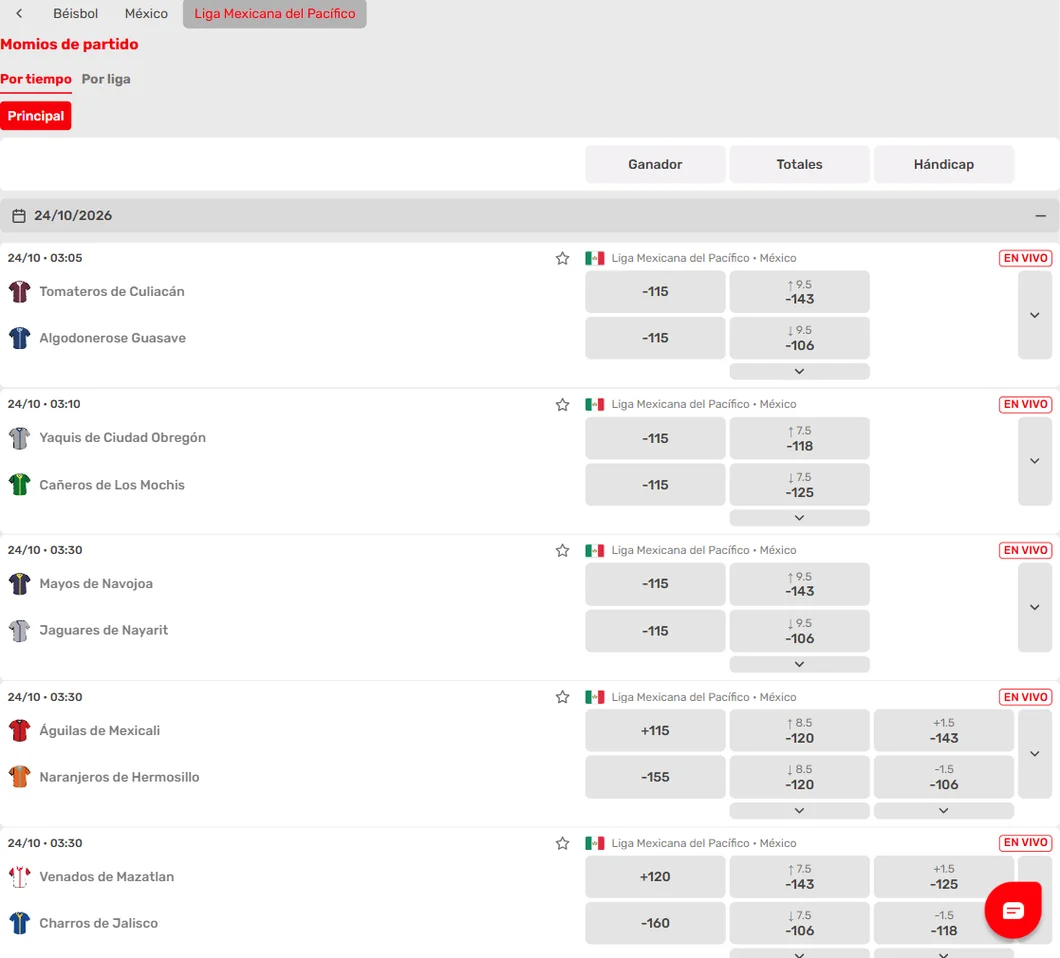Collapse the 24/10/2026 date section
Screen dimensions: 1060x958
1040,216
